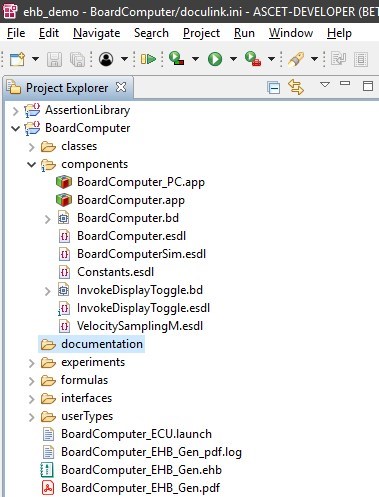Open the Window menu

(x=291, y=33)
